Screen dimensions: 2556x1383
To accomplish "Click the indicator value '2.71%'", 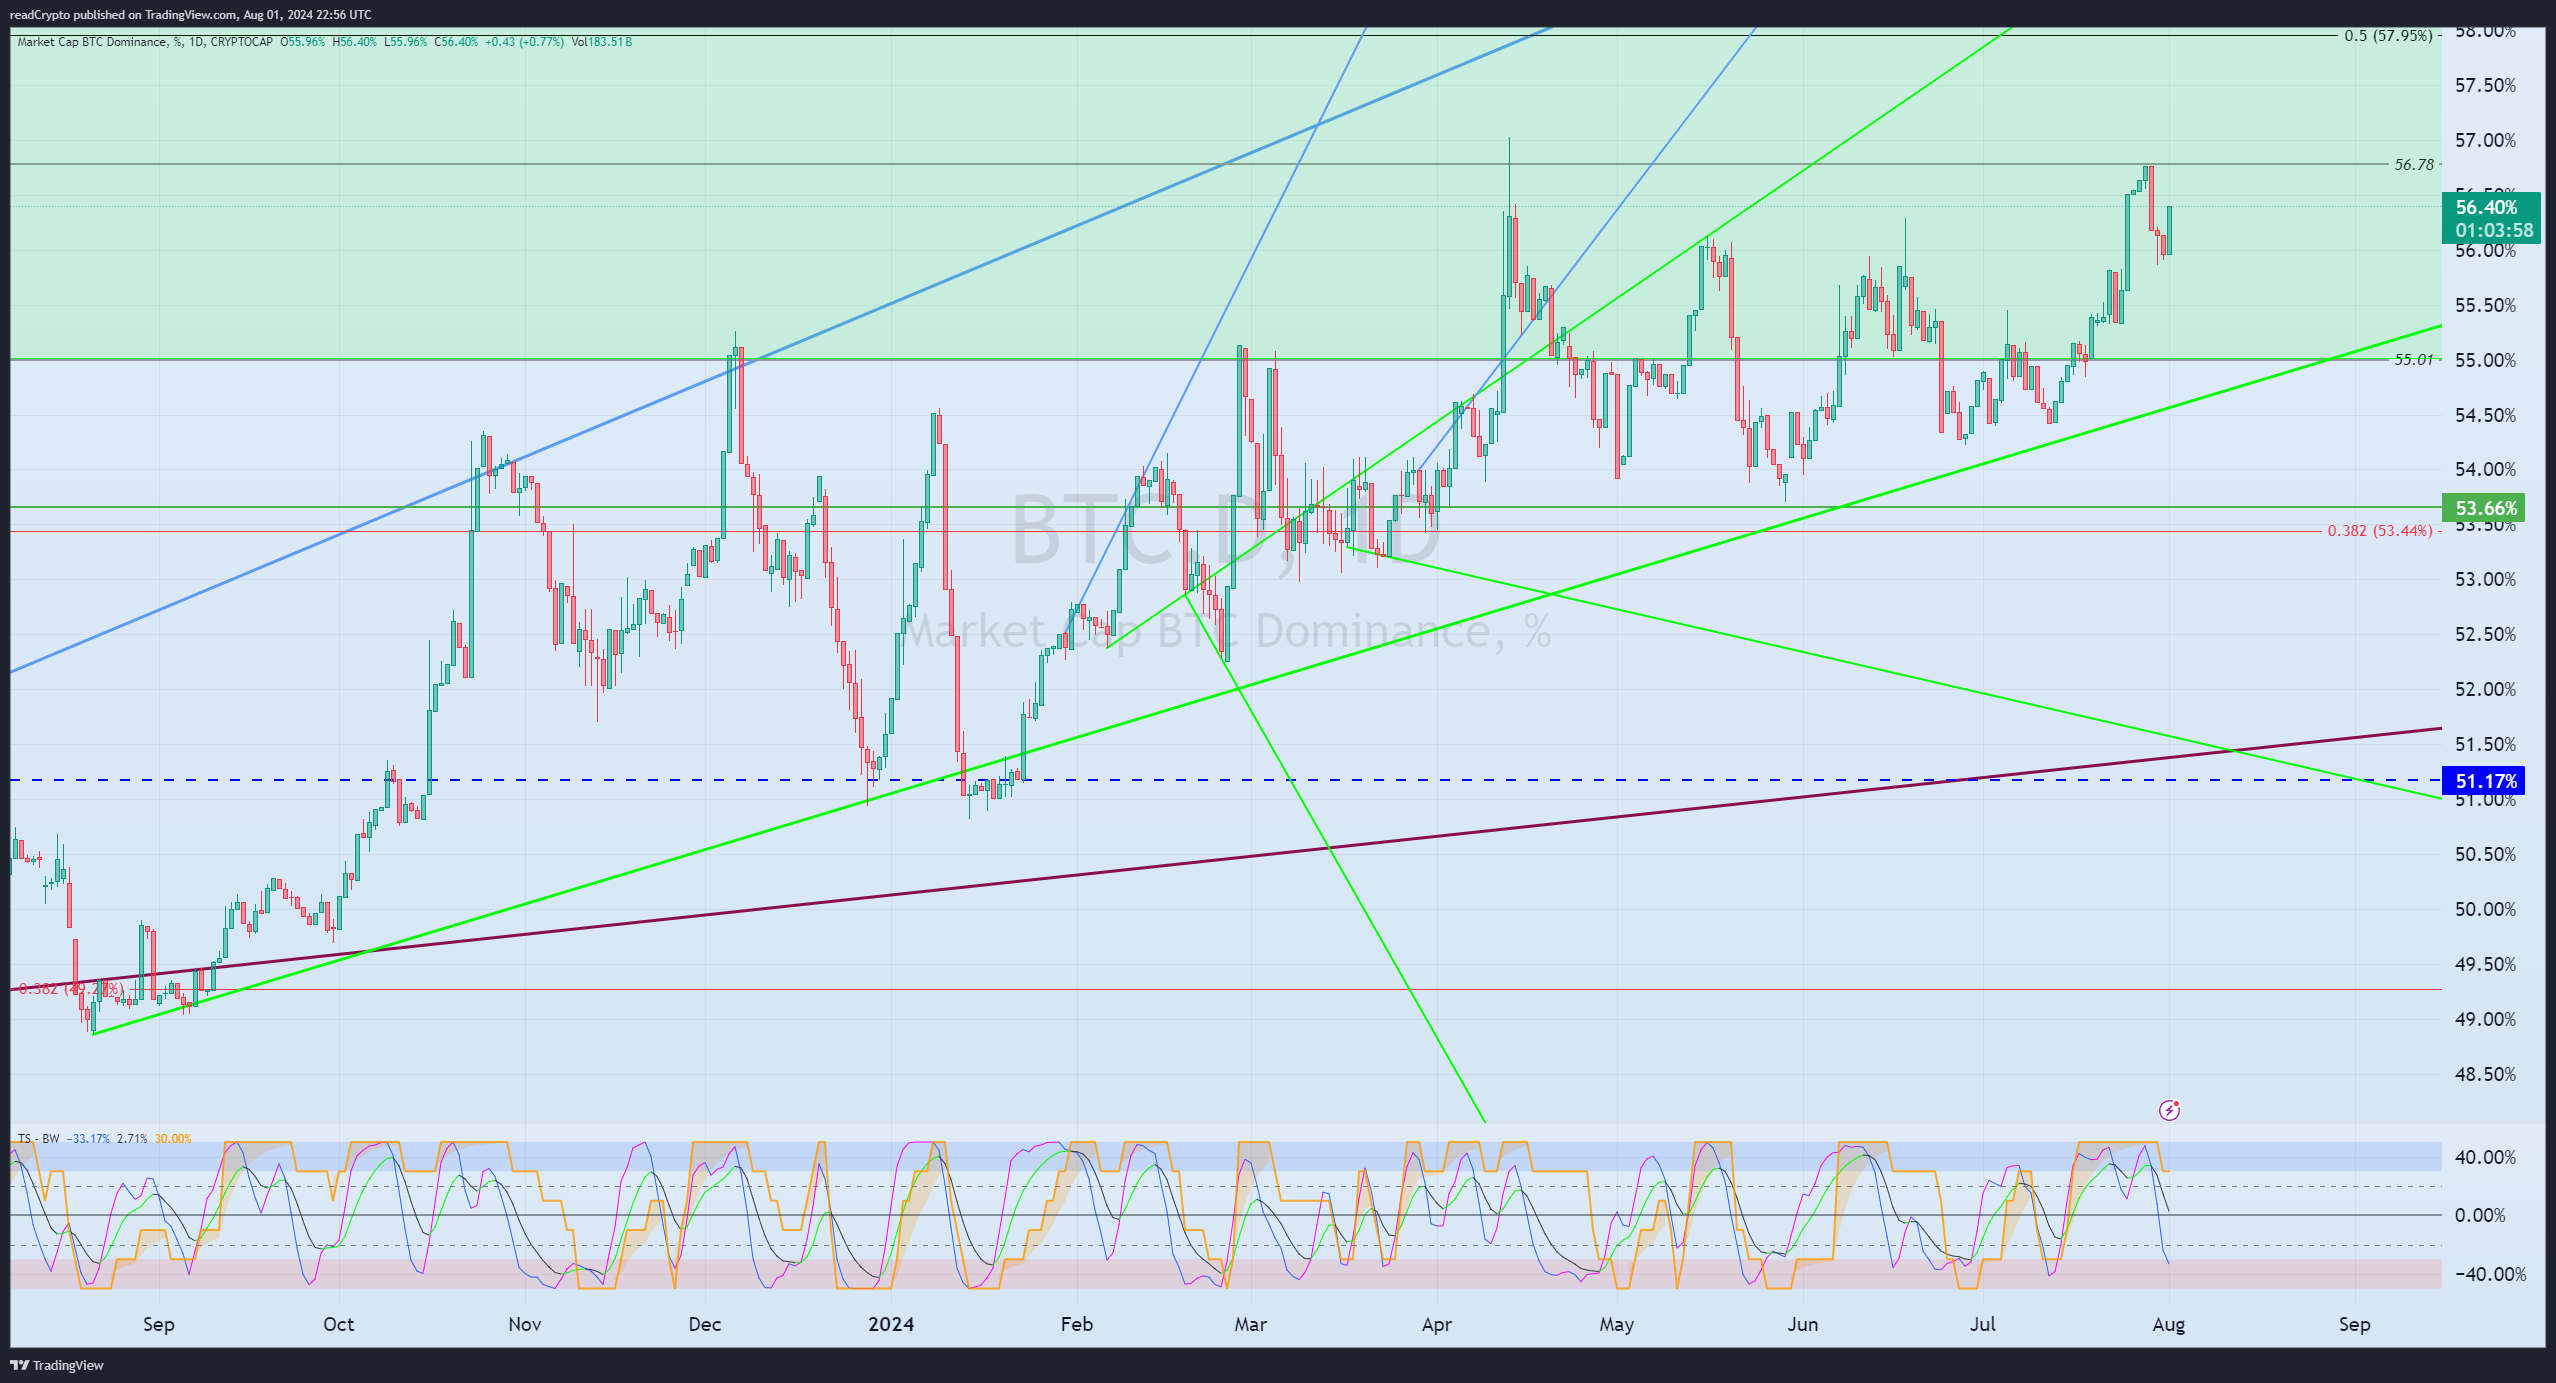I will click(132, 1139).
